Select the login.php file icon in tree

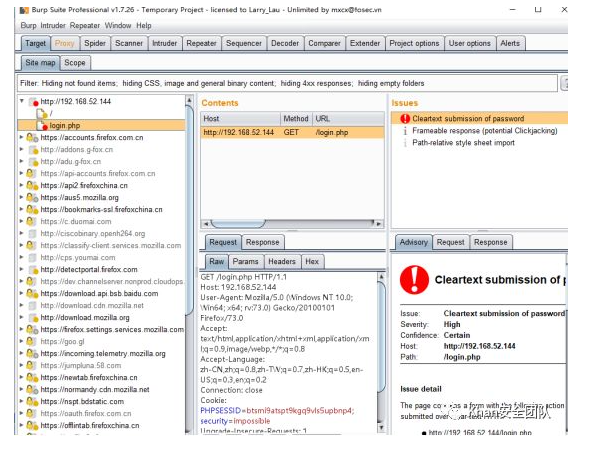point(42,126)
